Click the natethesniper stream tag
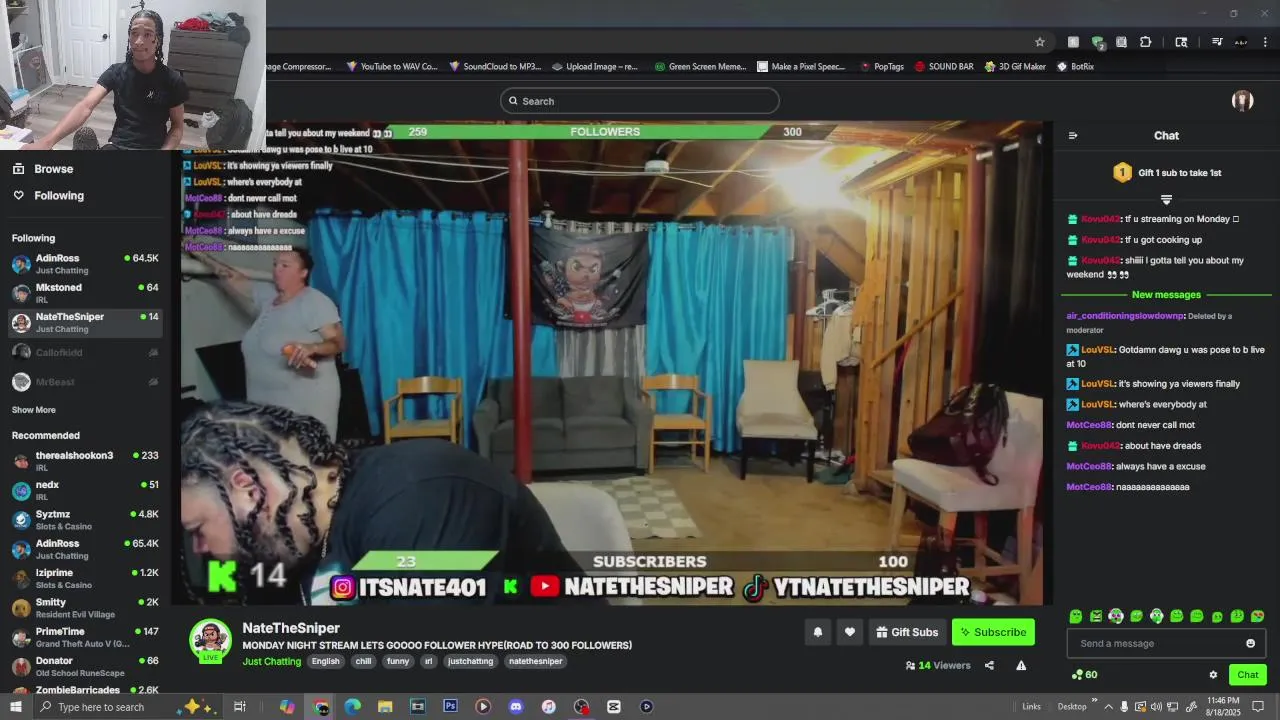The width and height of the screenshot is (1280, 720). point(535,661)
